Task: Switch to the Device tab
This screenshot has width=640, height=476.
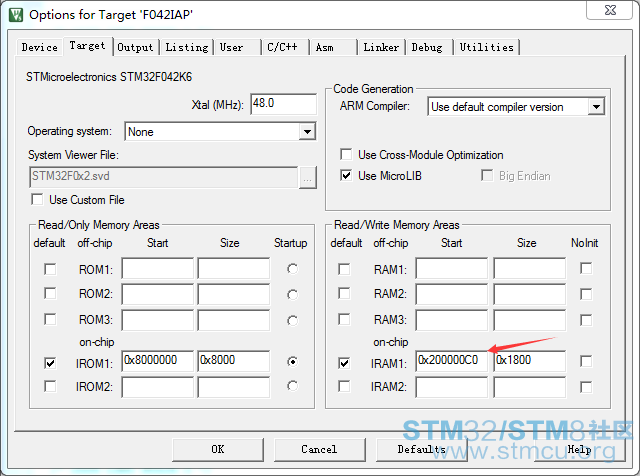Action: pos(40,47)
